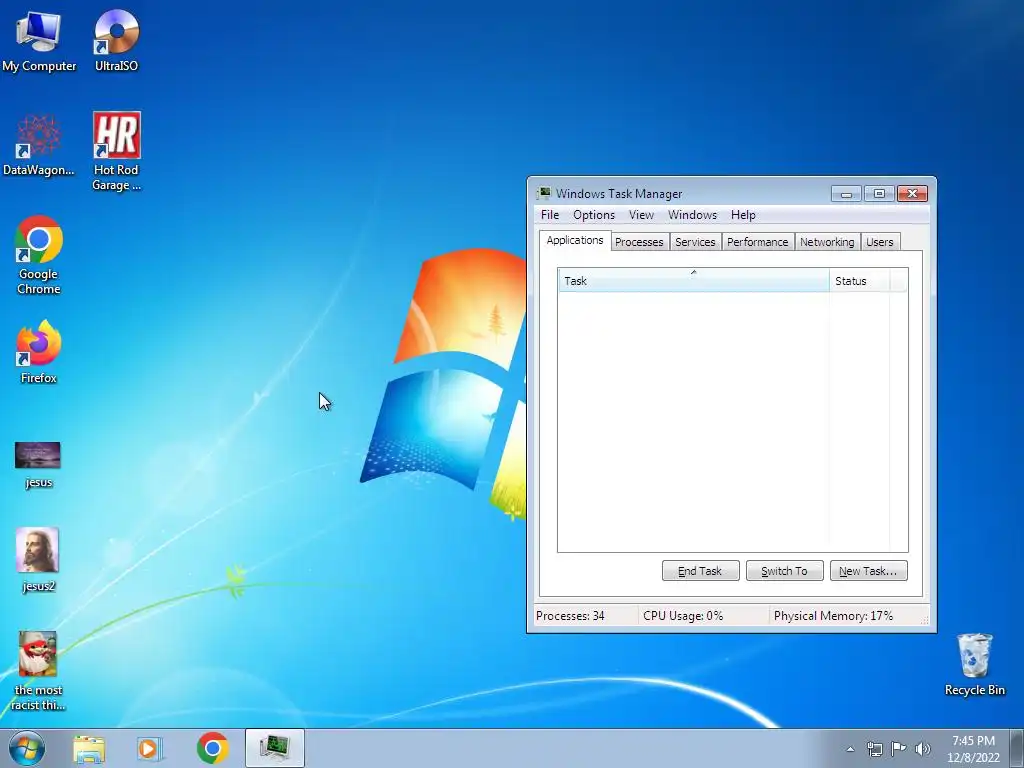Select the jesus image file

[39, 465]
